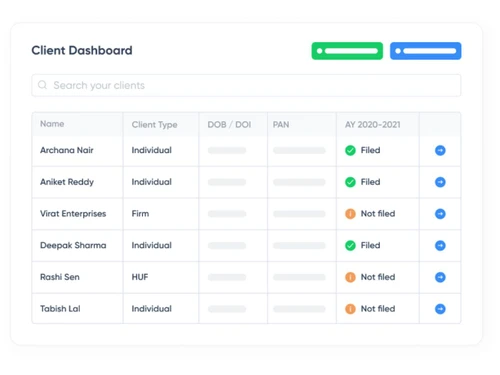Image resolution: width=500 pixels, height=375 pixels.
Task: Click the blue header button
Action: pyautogui.click(x=425, y=51)
